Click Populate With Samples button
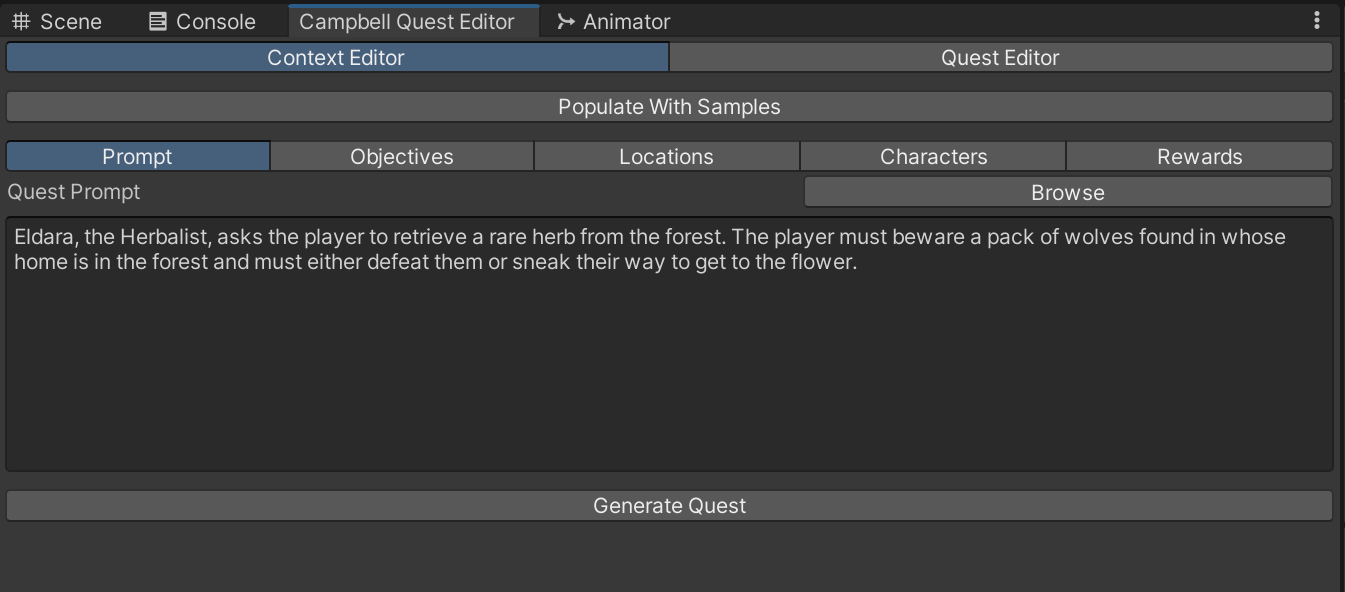Image resolution: width=1345 pixels, height=592 pixels. (669, 107)
